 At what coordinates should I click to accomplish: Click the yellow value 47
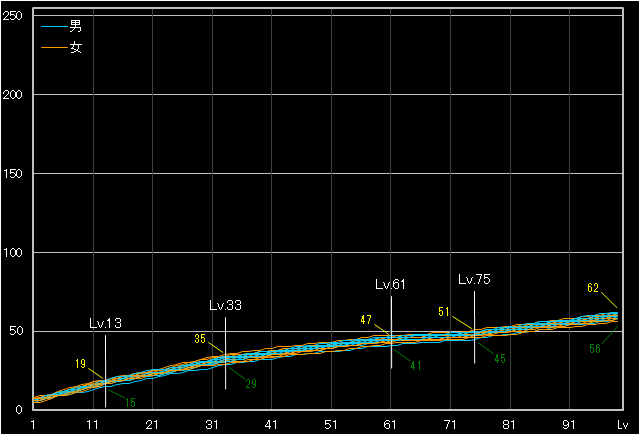click(366, 320)
